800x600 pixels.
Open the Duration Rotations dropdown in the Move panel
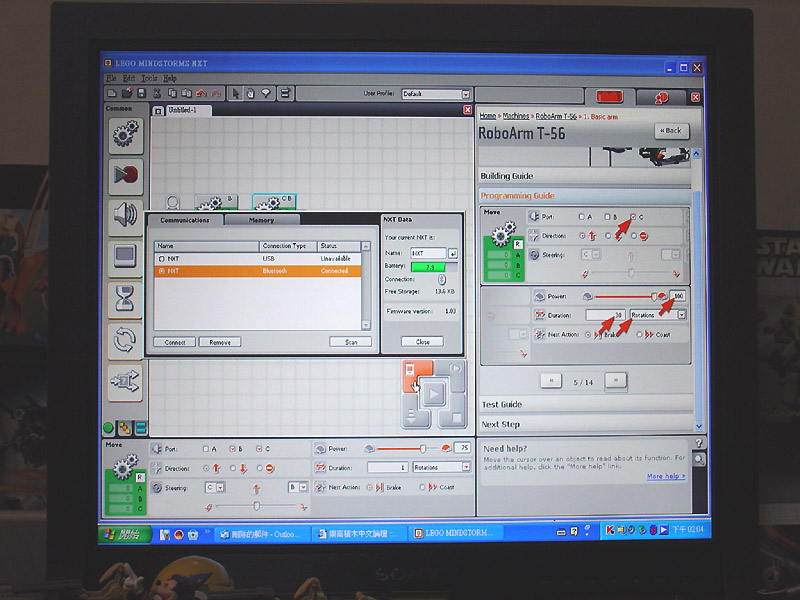pos(442,467)
